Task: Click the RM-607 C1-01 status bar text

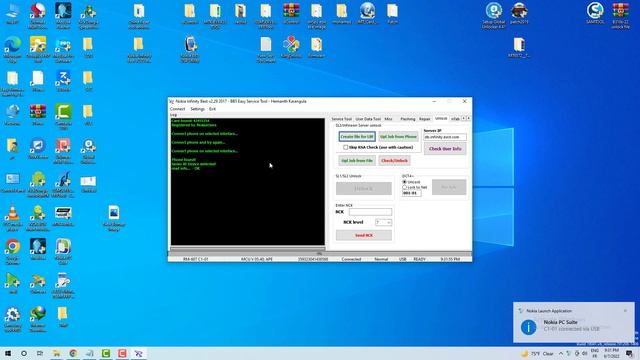Action: coord(196,259)
